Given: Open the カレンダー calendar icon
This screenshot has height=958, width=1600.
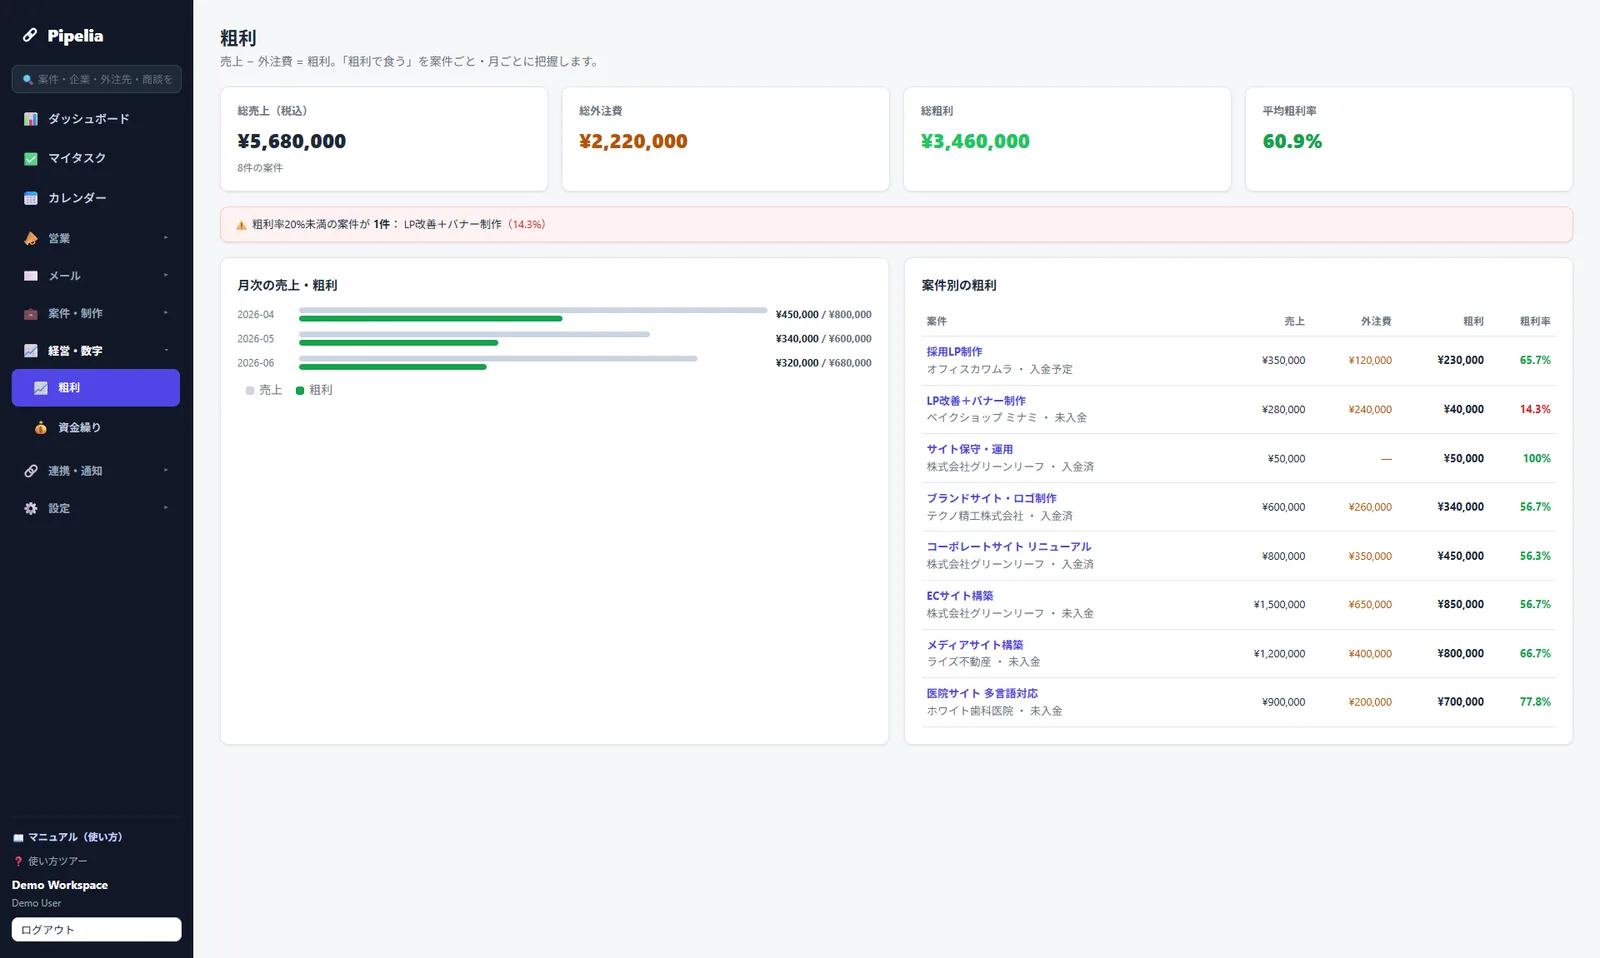Looking at the screenshot, I should tap(31, 198).
